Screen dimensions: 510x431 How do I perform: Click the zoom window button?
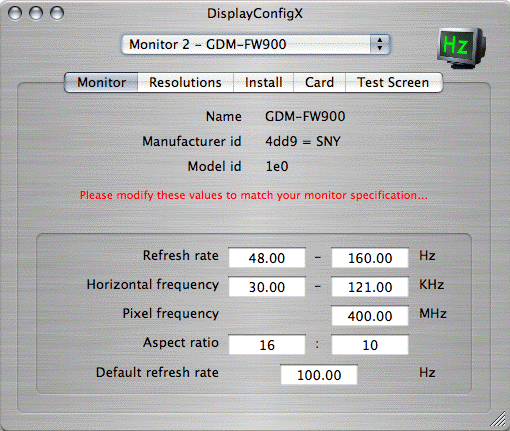tap(57, 13)
